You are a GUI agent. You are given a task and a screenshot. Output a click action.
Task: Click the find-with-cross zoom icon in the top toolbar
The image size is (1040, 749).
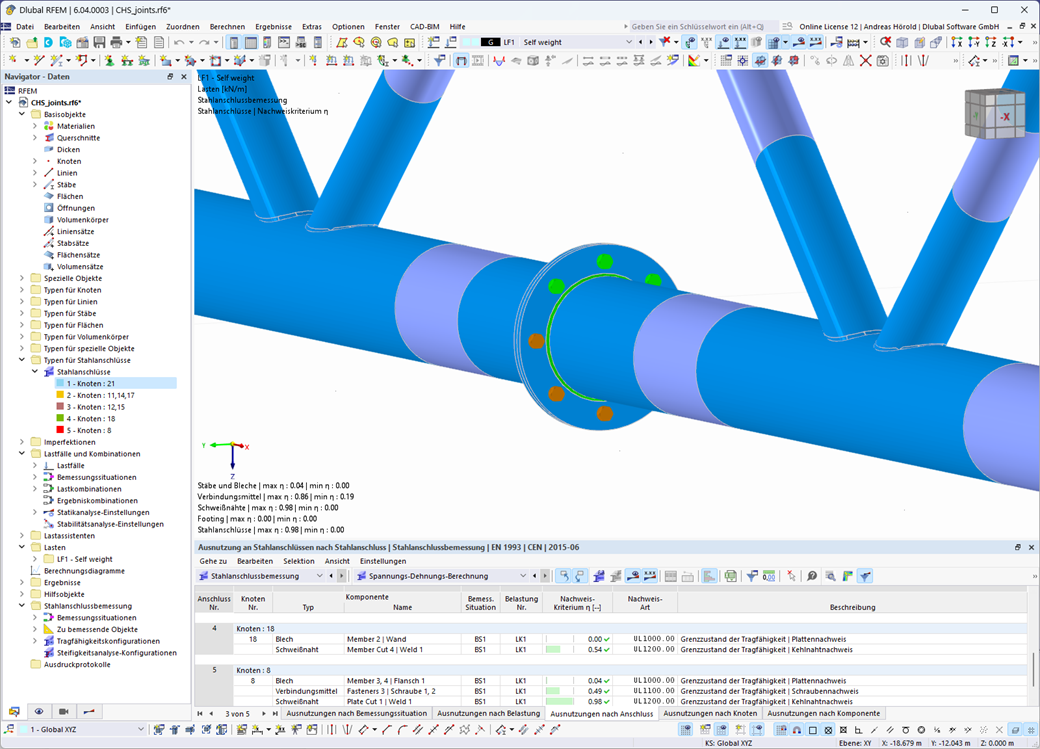coord(885,42)
